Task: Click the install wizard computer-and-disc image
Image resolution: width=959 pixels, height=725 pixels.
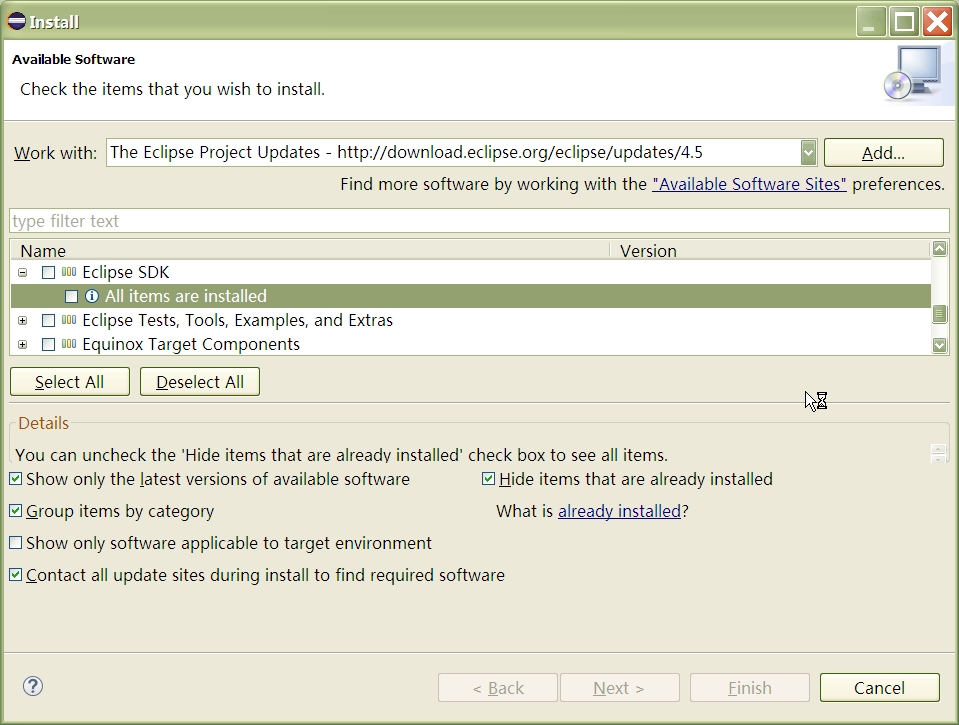Action: [x=916, y=76]
